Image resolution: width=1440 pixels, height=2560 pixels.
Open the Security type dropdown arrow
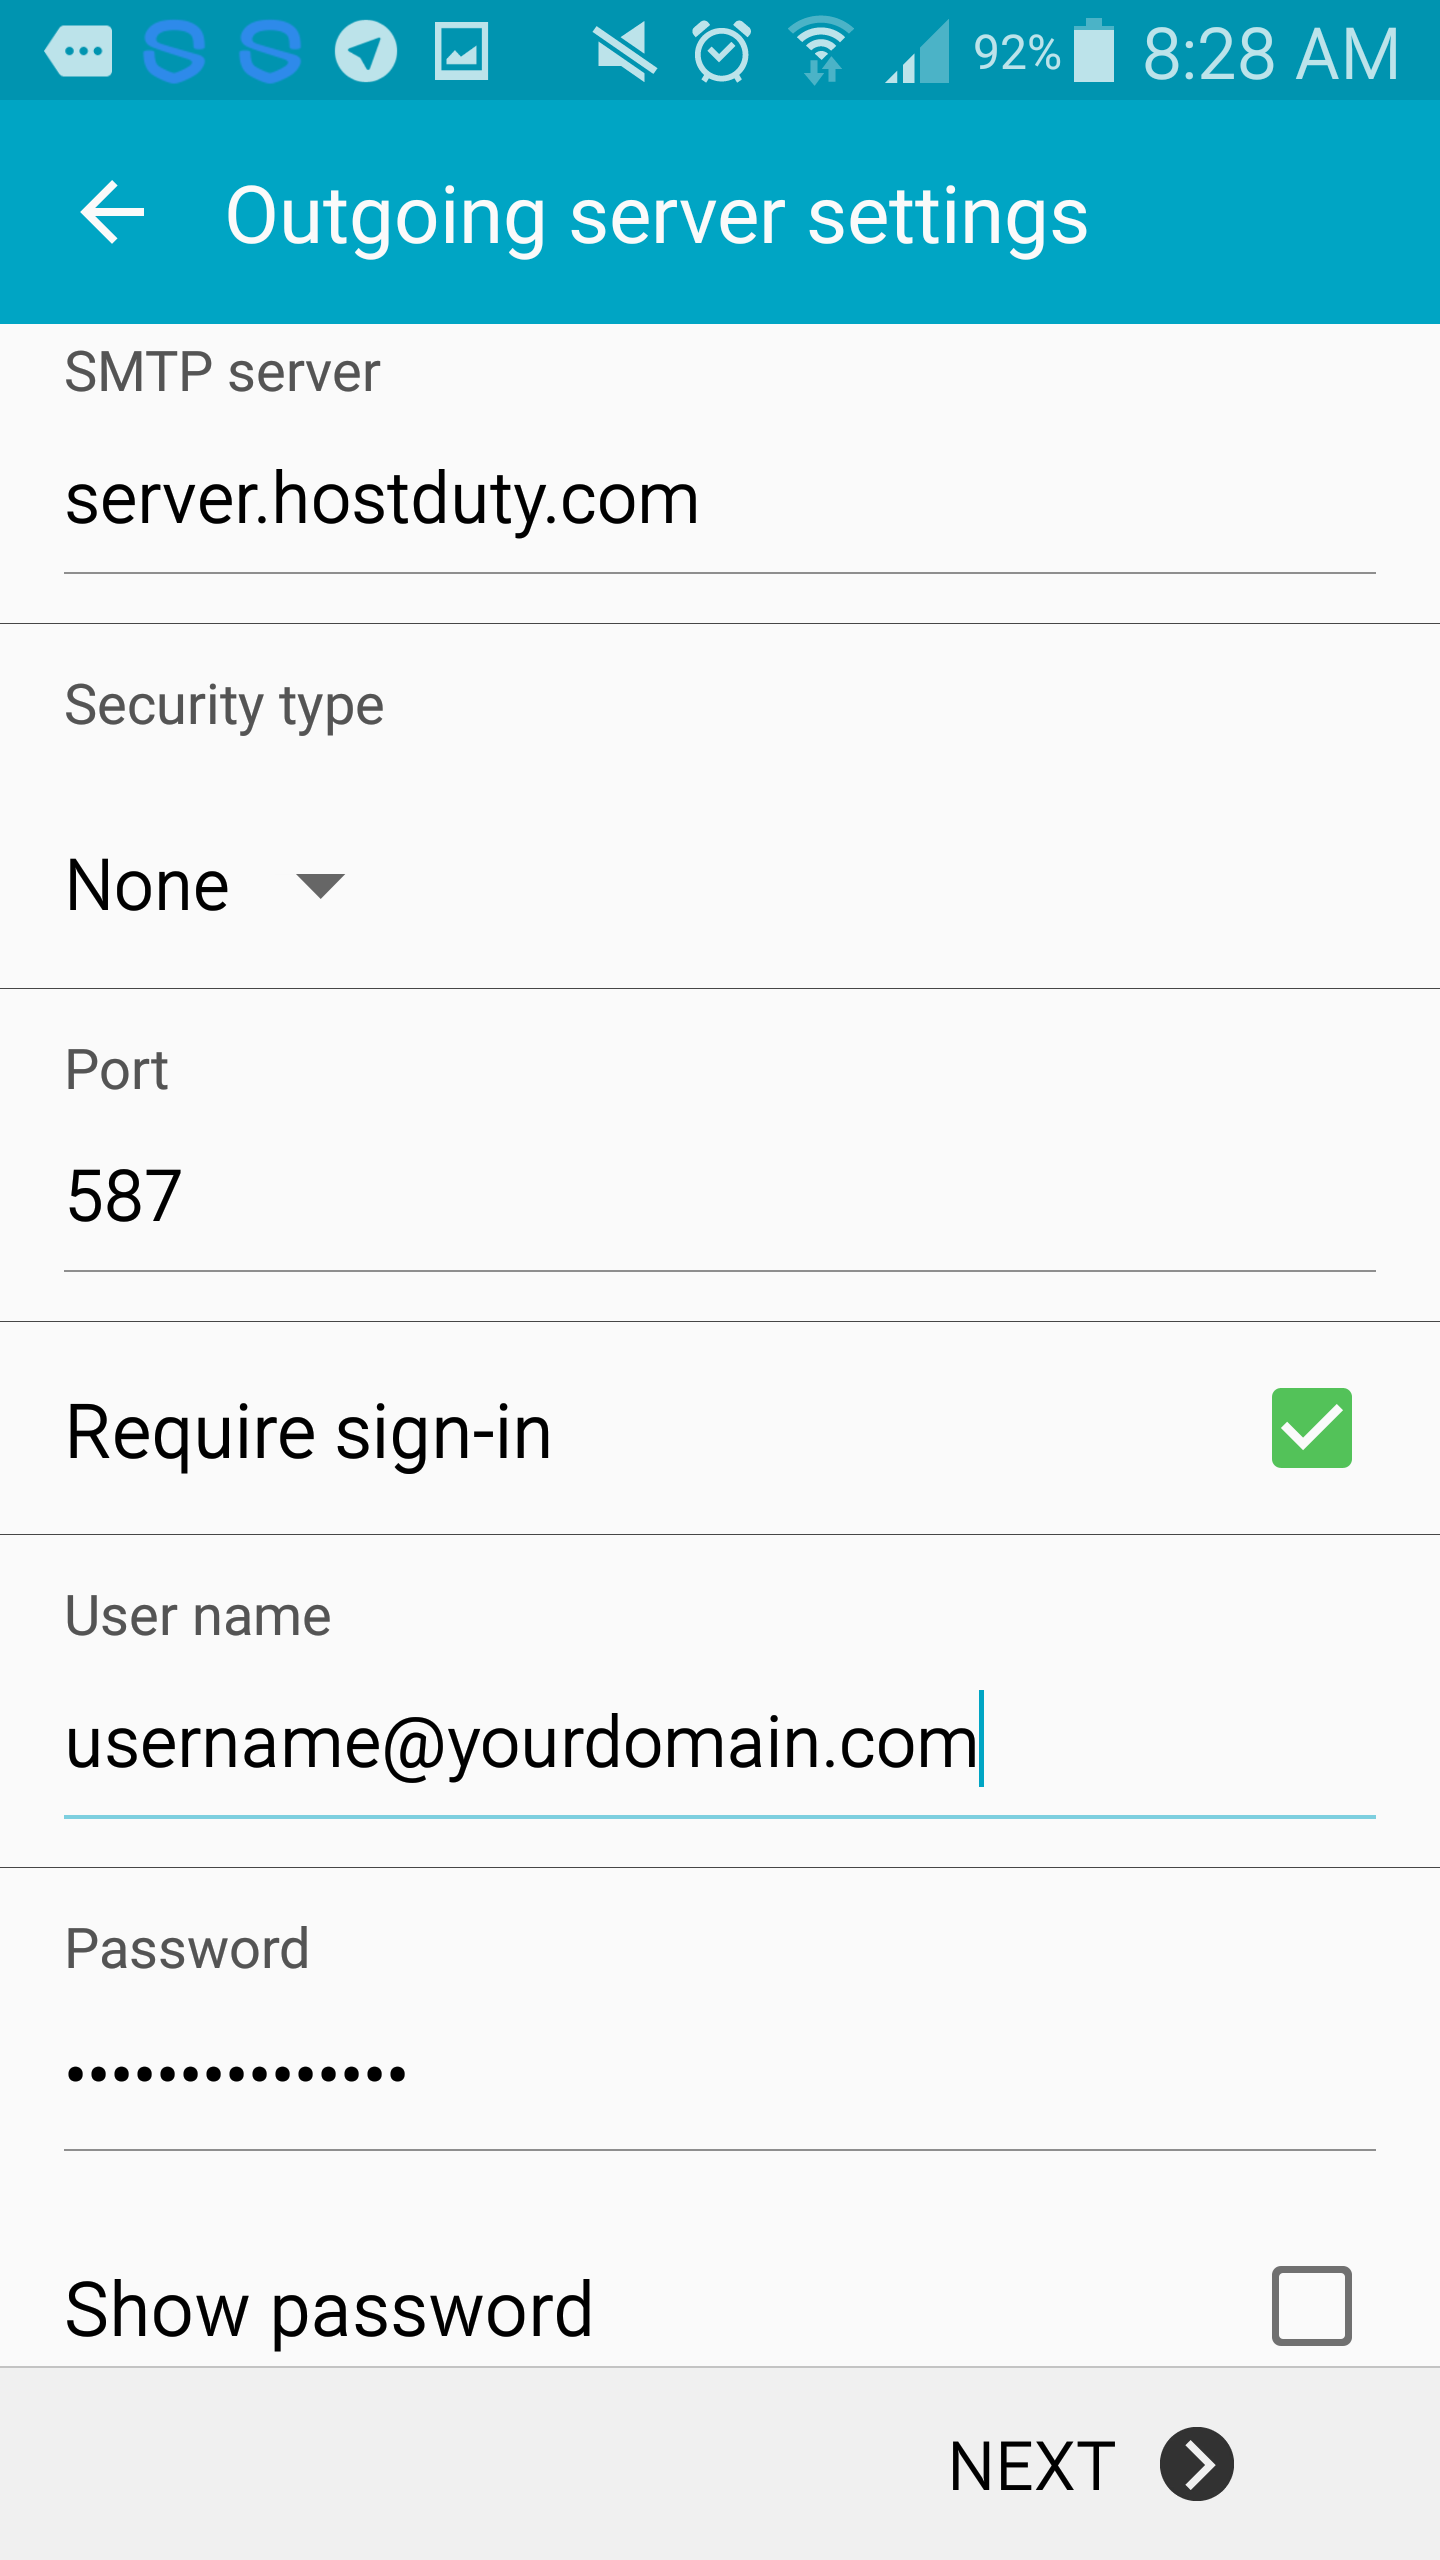click(x=320, y=886)
